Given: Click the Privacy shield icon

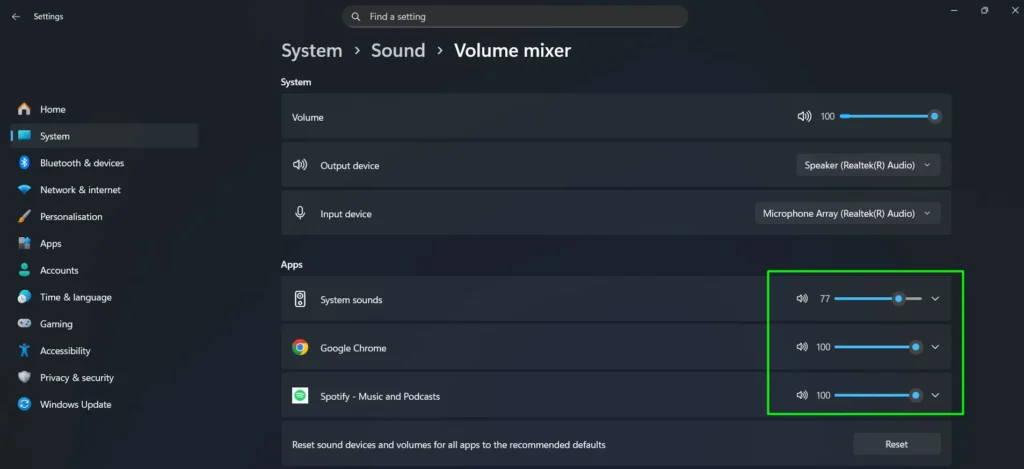Looking at the screenshot, I should [x=24, y=377].
